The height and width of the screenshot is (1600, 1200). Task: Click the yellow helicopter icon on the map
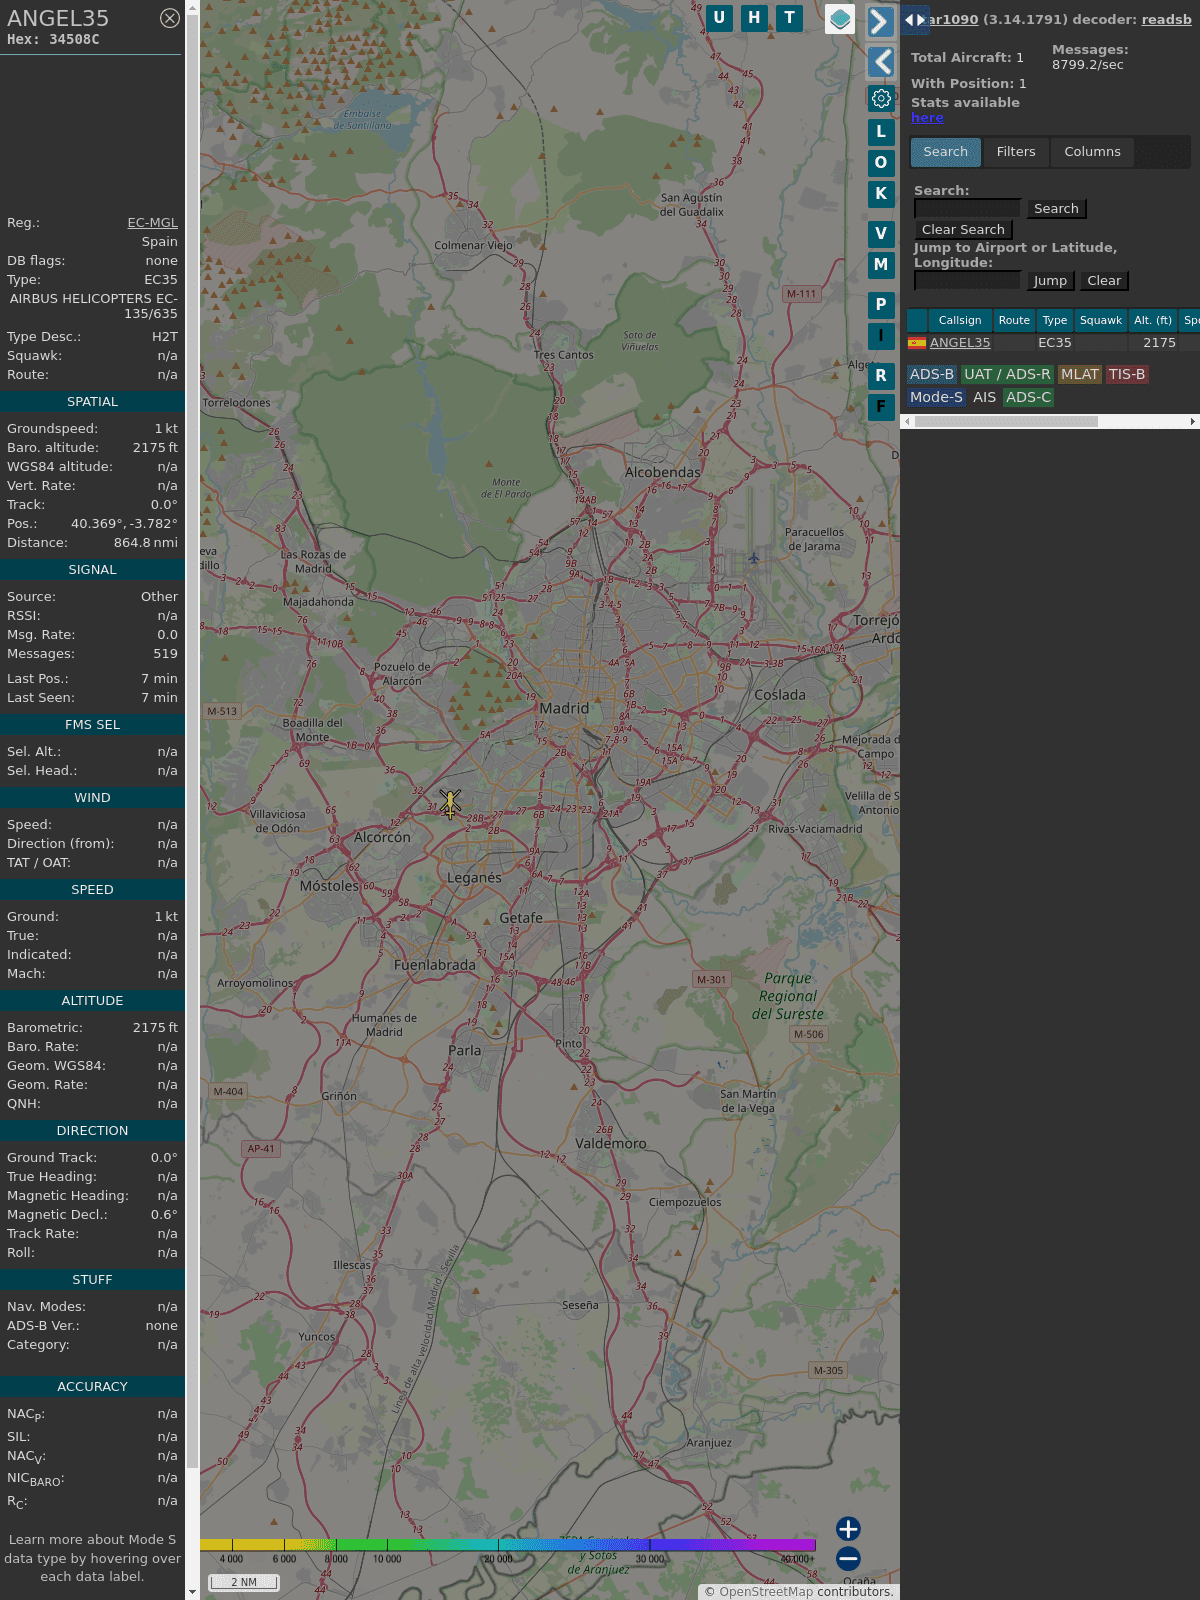tap(450, 802)
